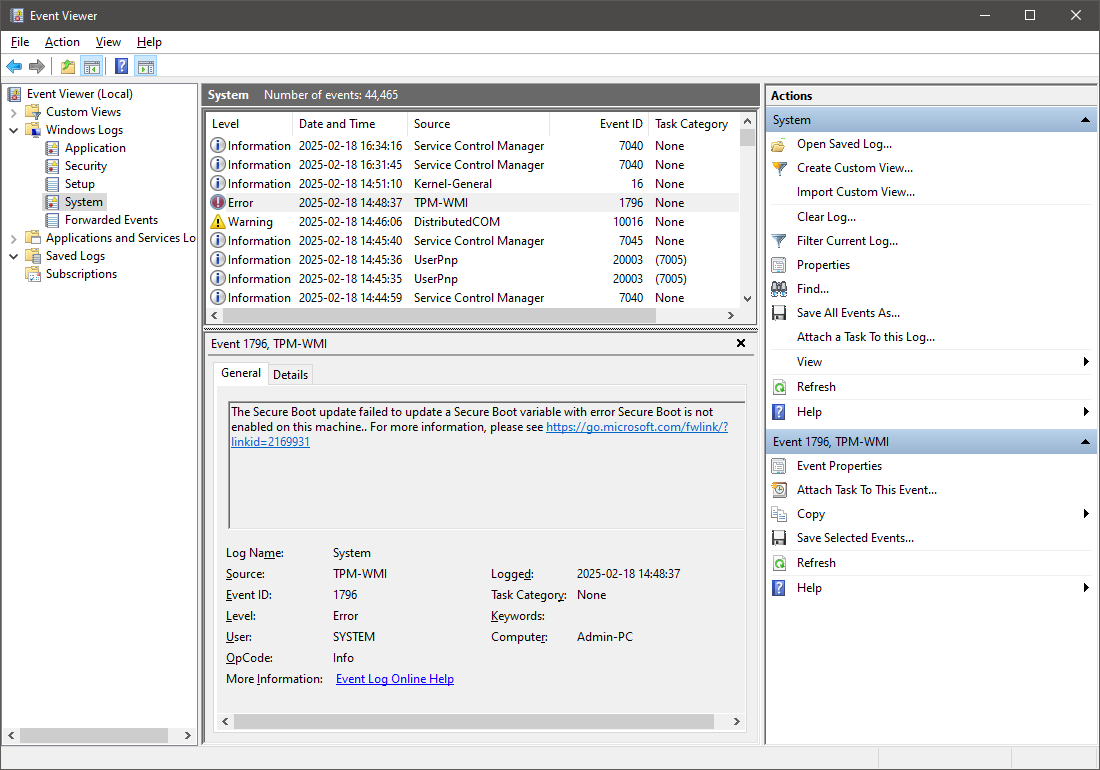Click the Save All Events As disk icon
The width and height of the screenshot is (1100, 770).
point(779,313)
